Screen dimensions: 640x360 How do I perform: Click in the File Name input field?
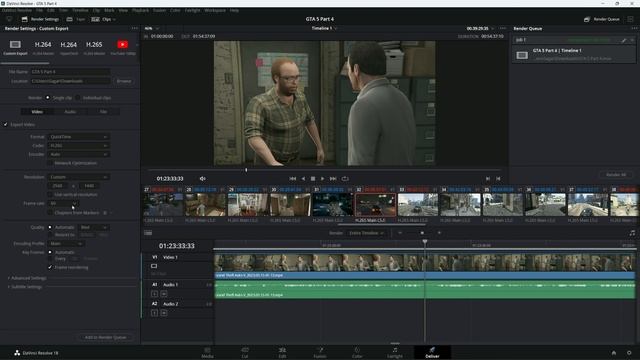pyautogui.click(x=71, y=72)
